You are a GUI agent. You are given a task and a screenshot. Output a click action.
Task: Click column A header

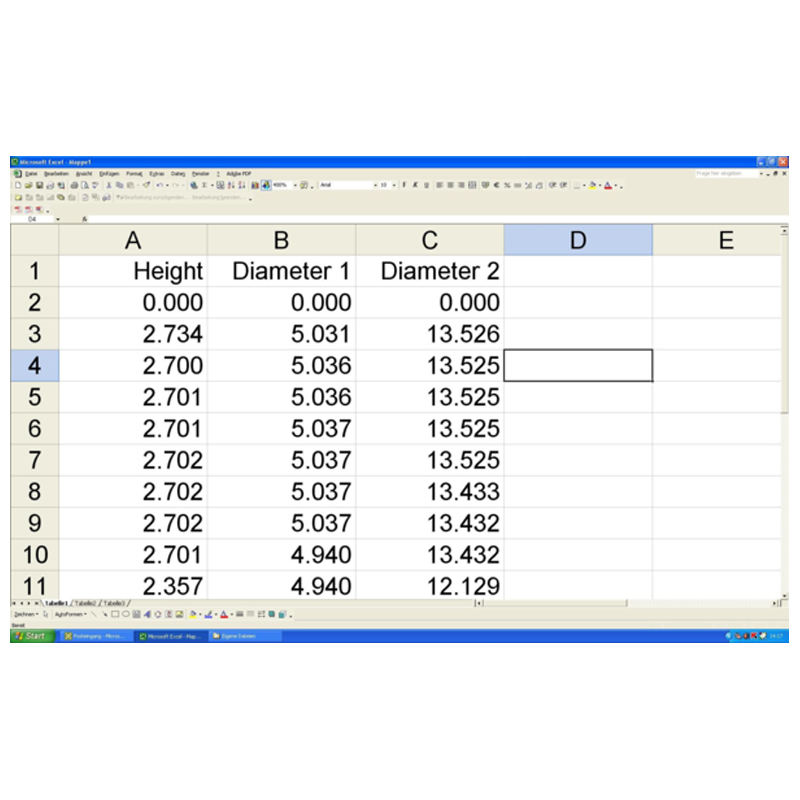click(133, 240)
